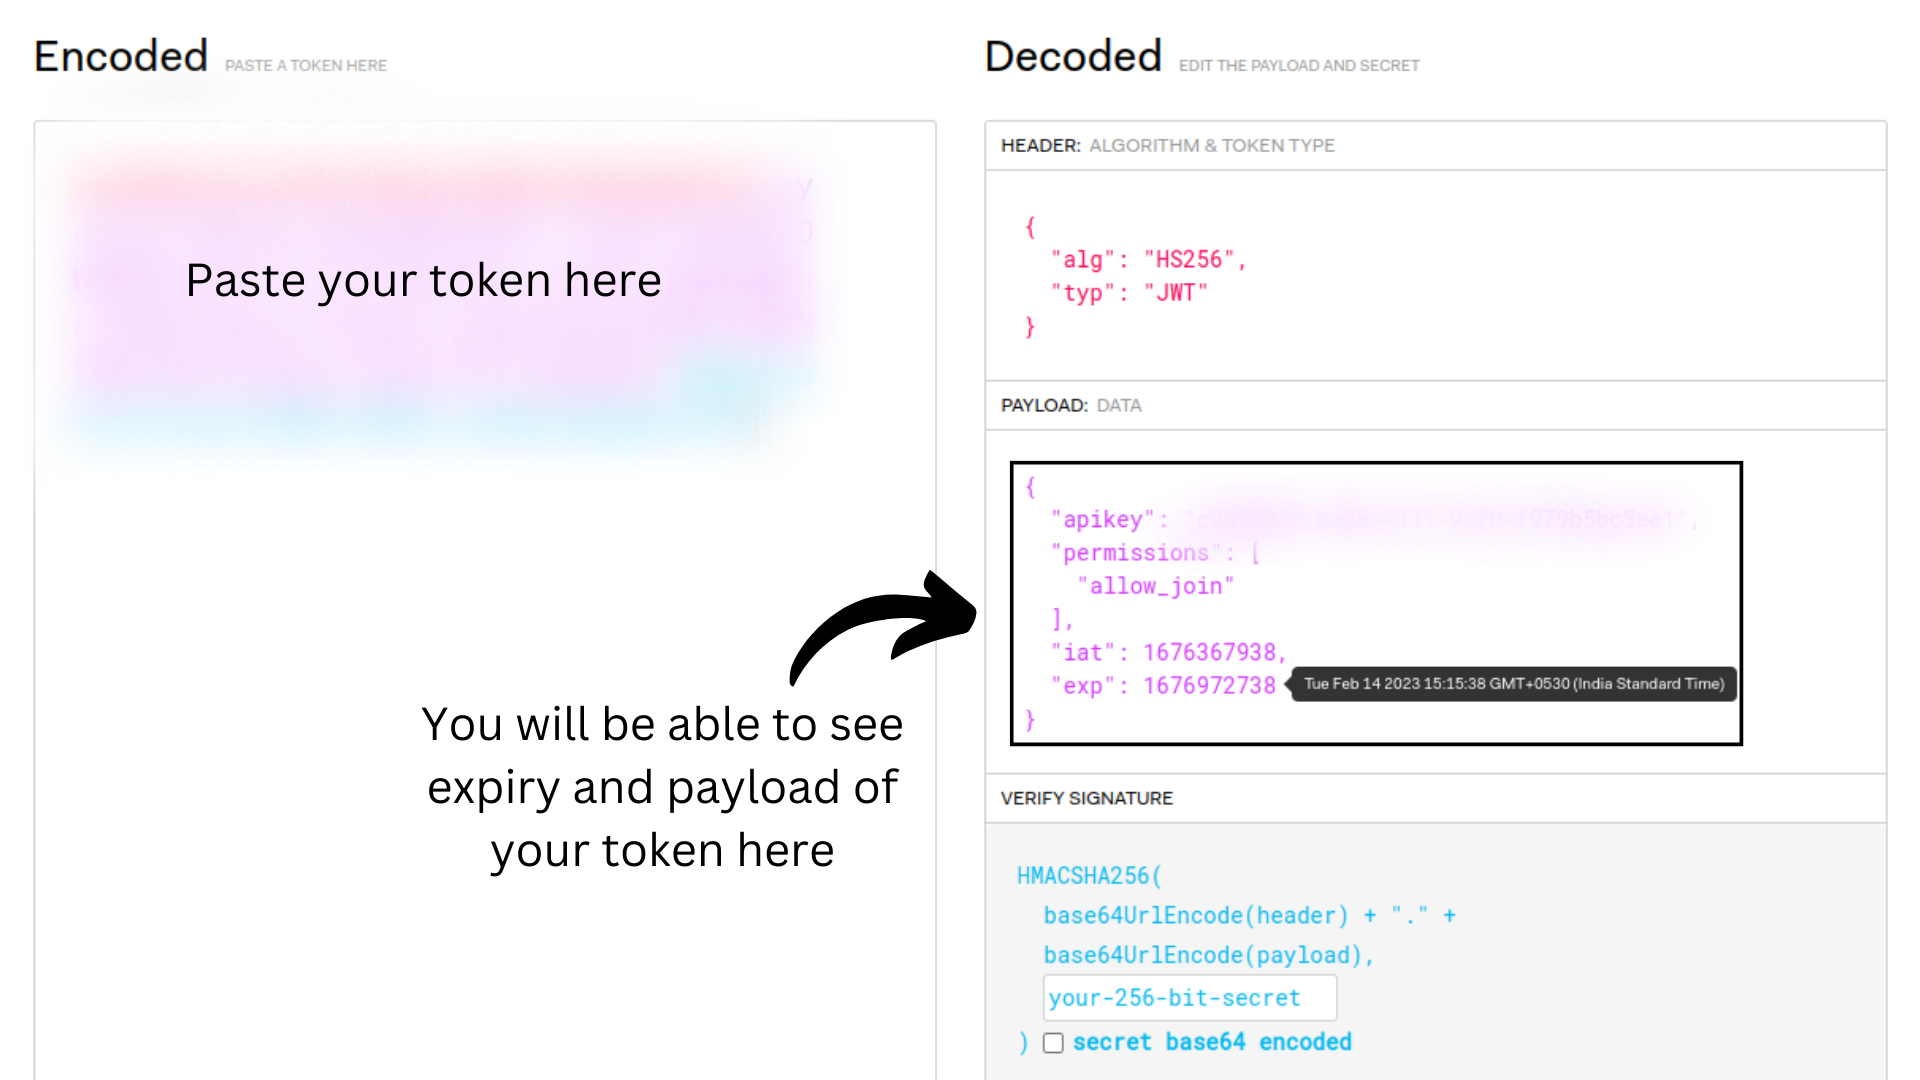Click the HMACSHA256( signature text

pyautogui.click(x=1090, y=876)
